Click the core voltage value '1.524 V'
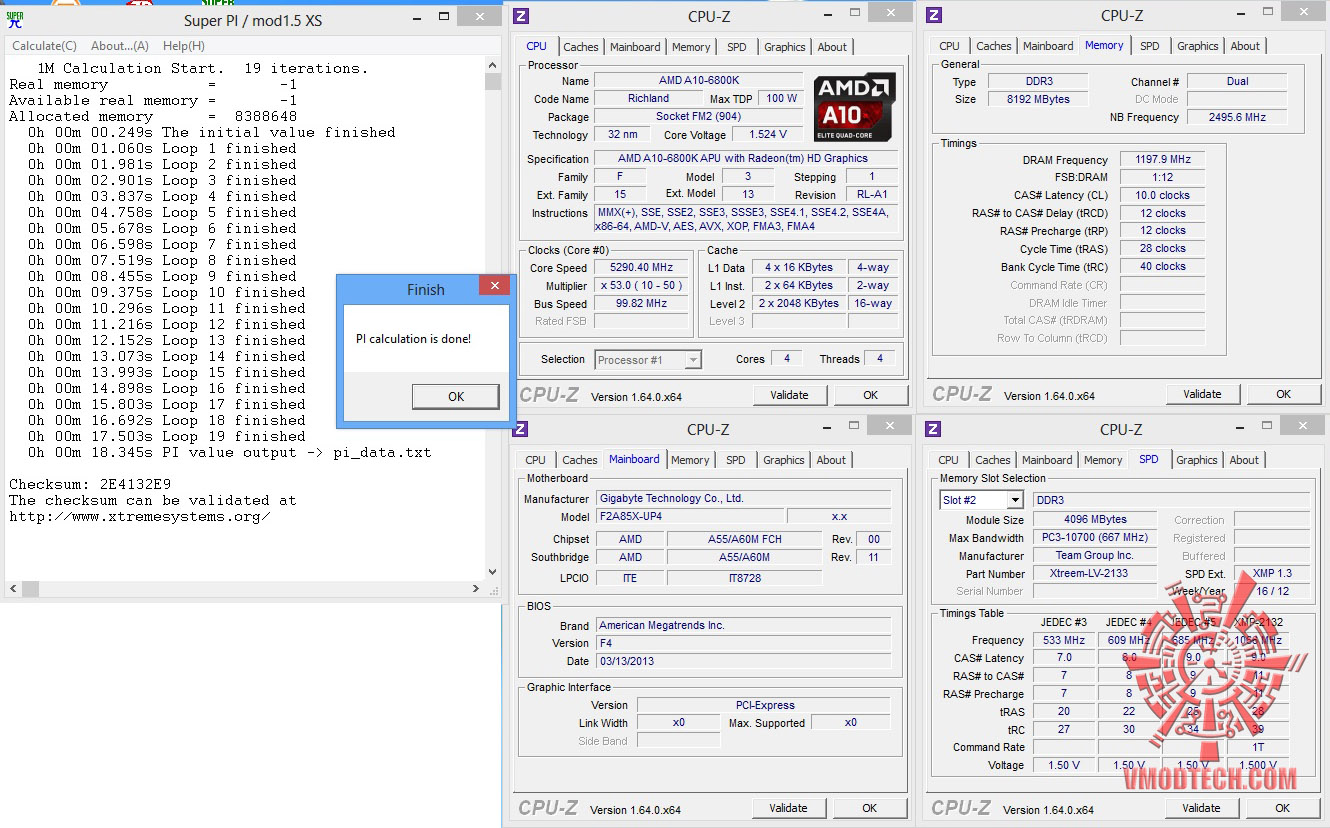The image size is (1330, 828). click(768, 135)
